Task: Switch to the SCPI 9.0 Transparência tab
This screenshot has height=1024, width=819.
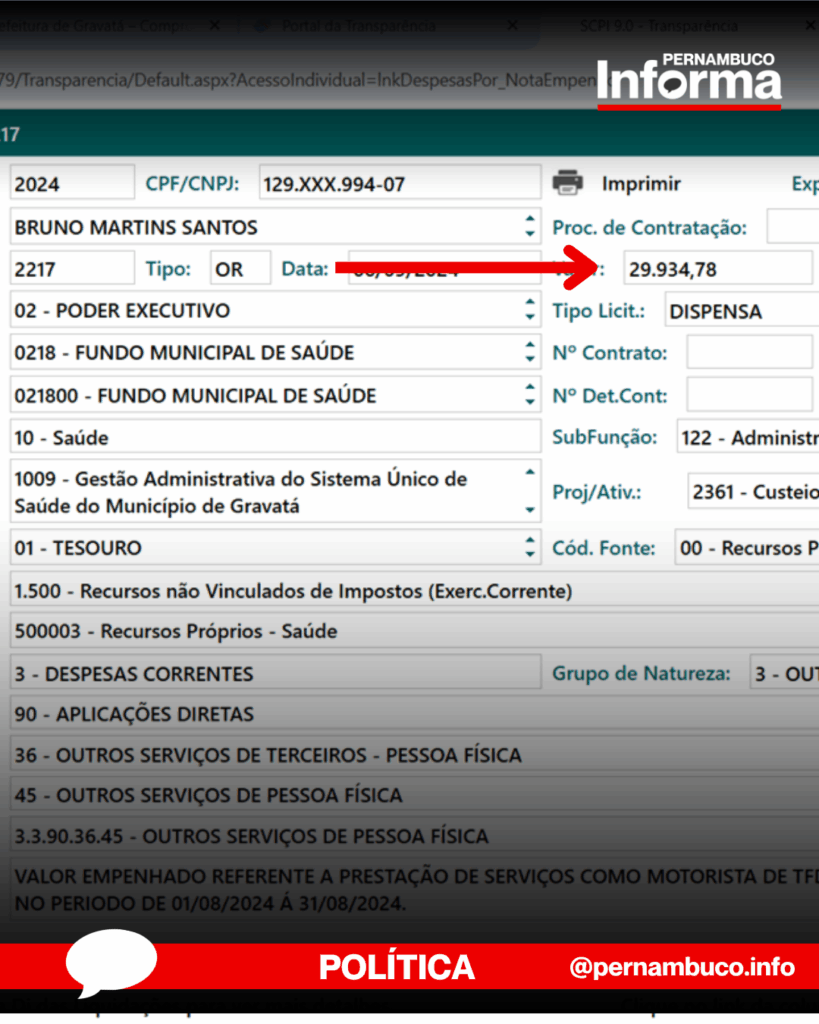Action: point(658,26)
